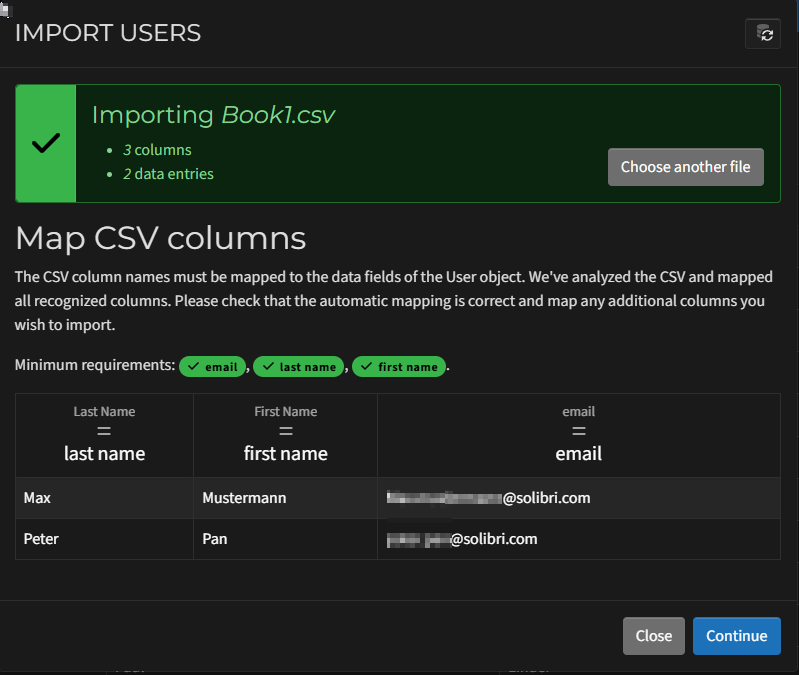This screenshot has width=799, height=675.
Task: Click the Book1.csv file name title
Action: coord(277,115)
